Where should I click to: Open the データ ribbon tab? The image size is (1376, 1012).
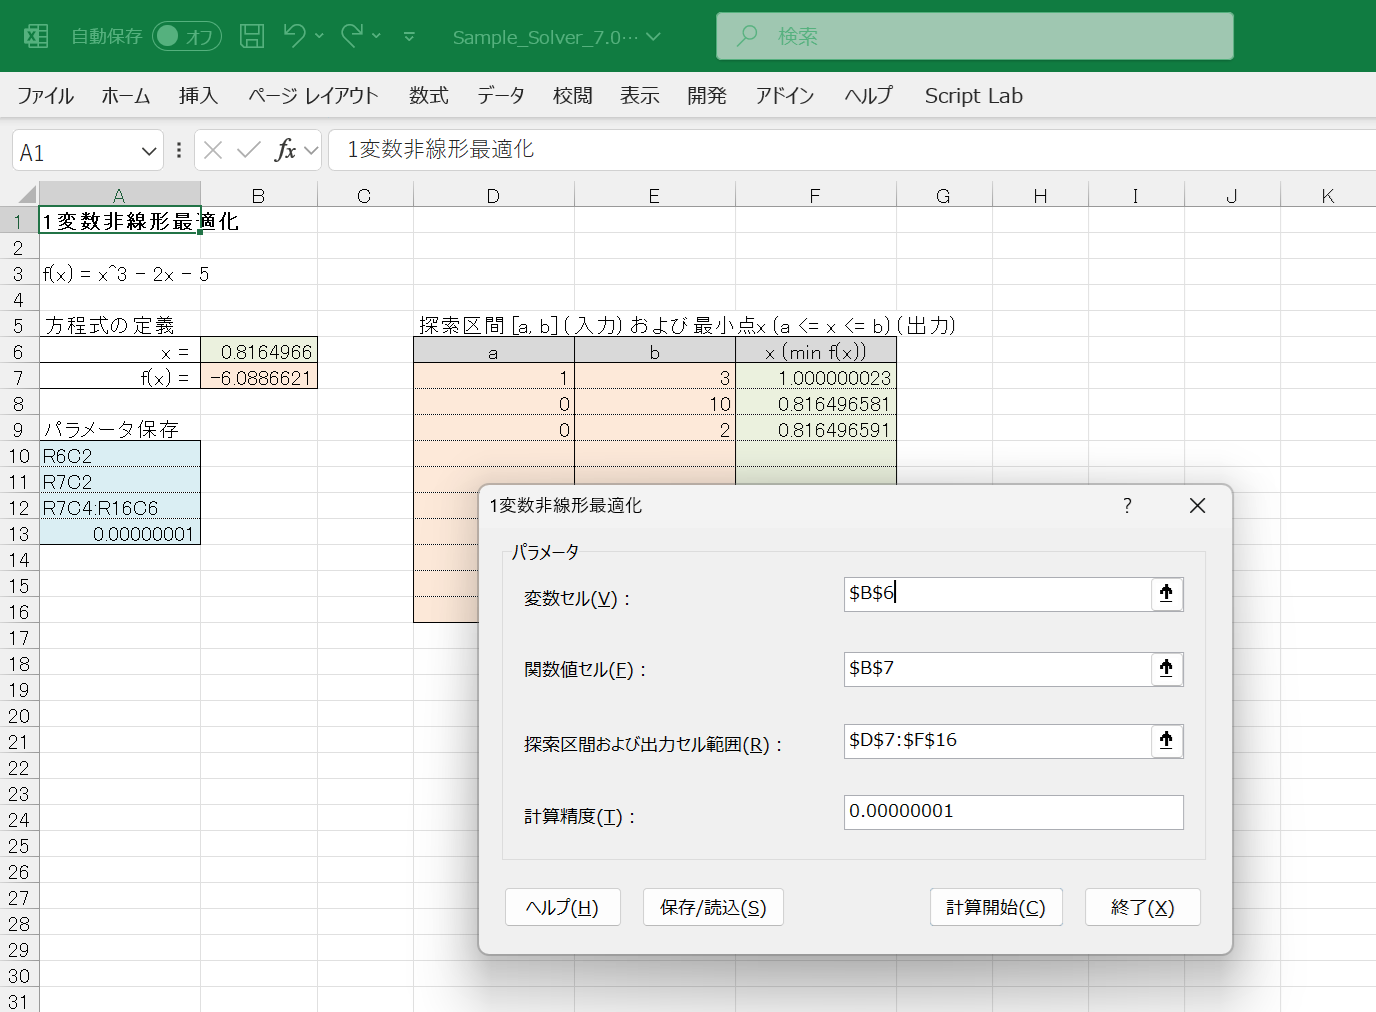[500, 96]
